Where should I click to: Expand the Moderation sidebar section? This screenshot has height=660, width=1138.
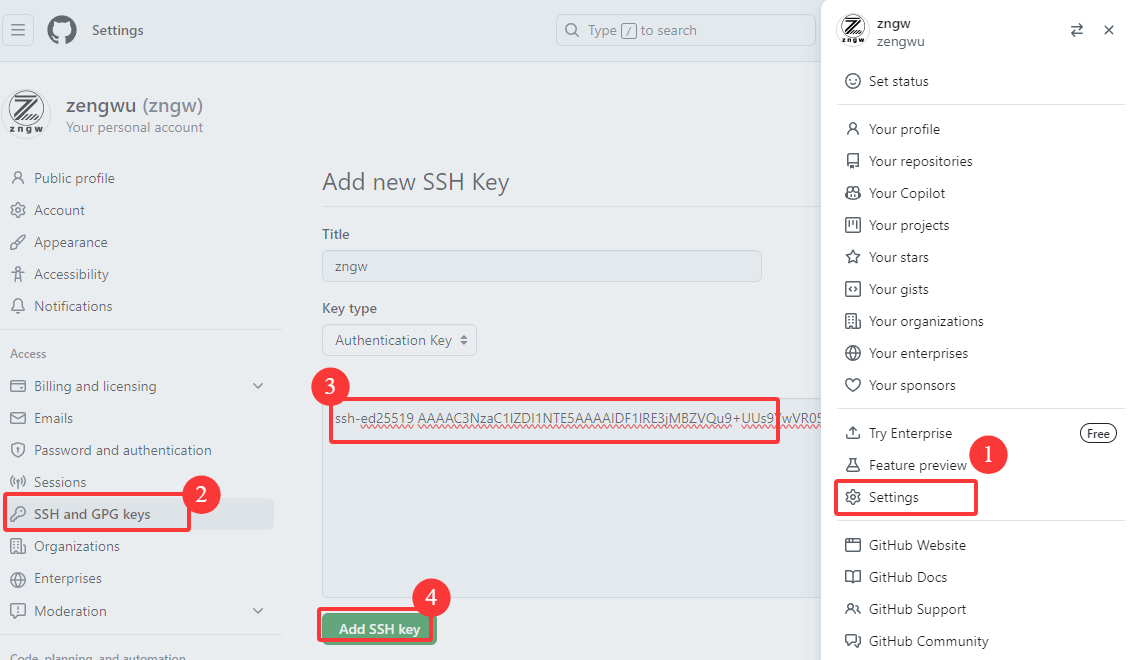point(258,611)
